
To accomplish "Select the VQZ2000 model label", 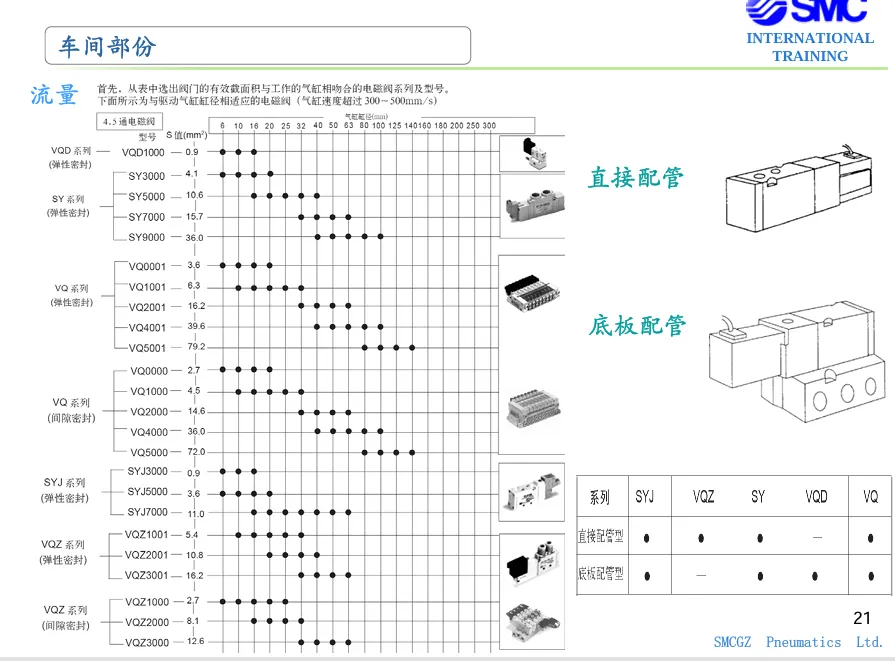I will point(147,622).
